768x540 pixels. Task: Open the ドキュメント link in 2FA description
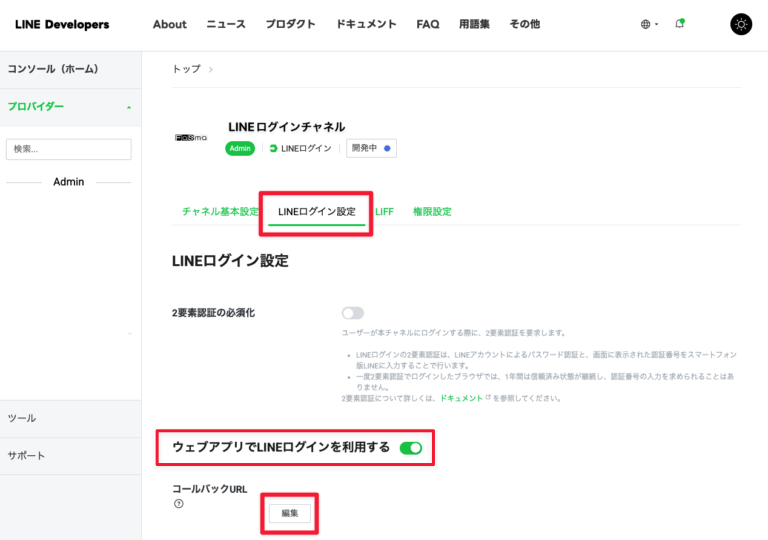tap(461, 398)
